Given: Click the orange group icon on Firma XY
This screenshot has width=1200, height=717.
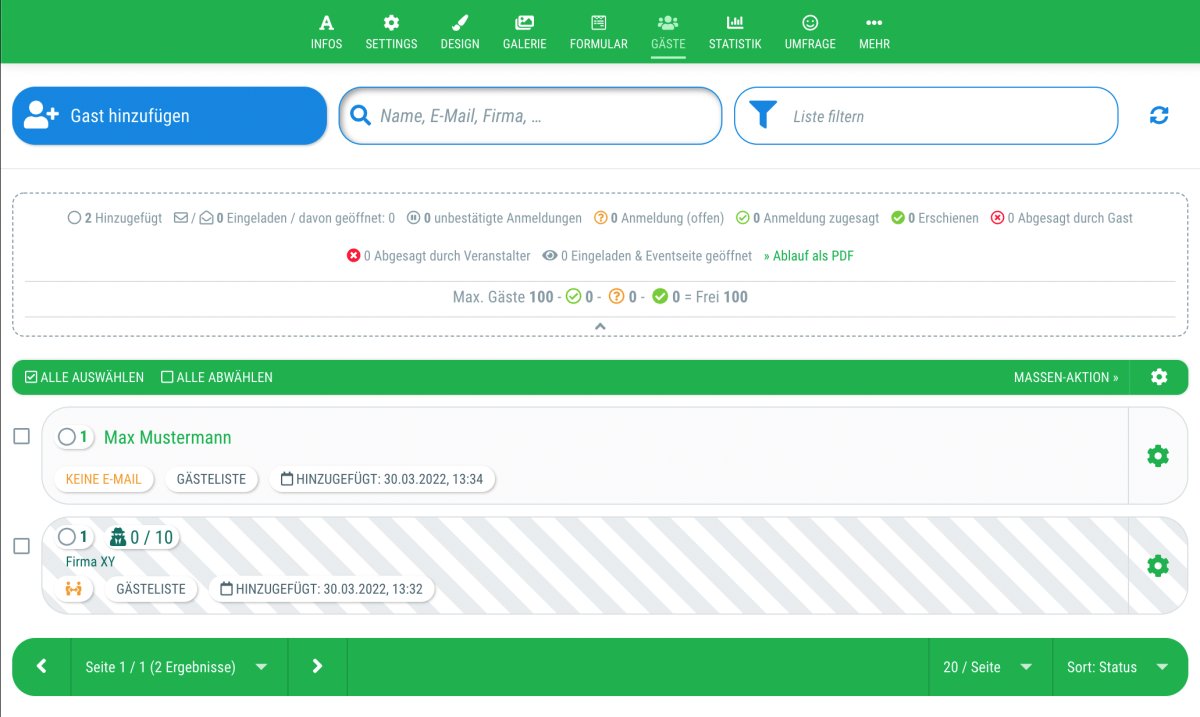Looking at the screenshot, I should (x=73, y=589).
